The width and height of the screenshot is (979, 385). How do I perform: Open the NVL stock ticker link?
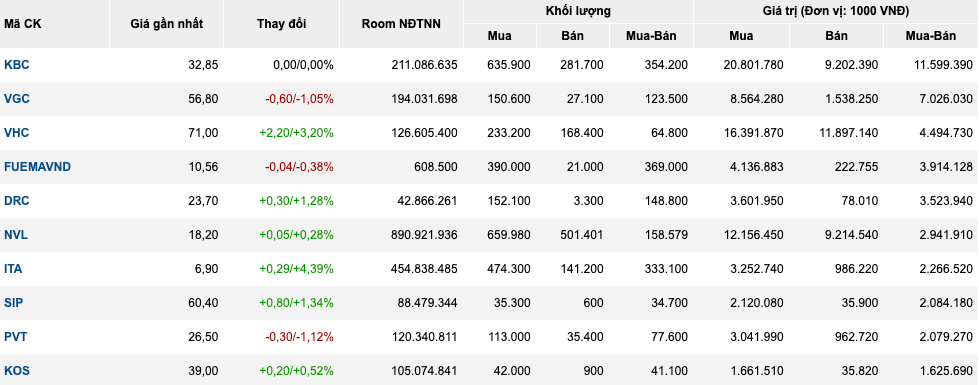point(16,235)
